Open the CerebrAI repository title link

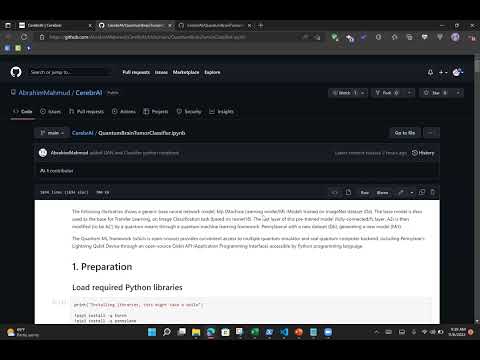pyautogui.click(x=89, y=93)
